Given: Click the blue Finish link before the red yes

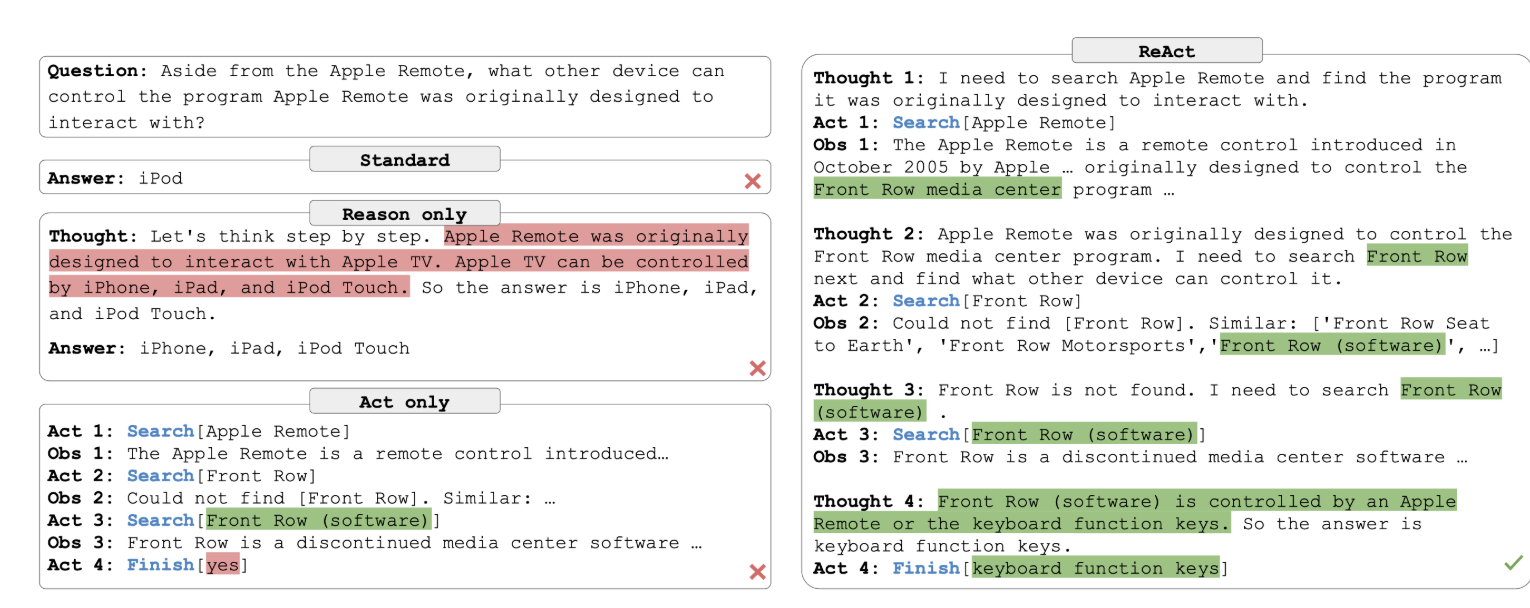Looking at the screenshot, I should 160,565.
